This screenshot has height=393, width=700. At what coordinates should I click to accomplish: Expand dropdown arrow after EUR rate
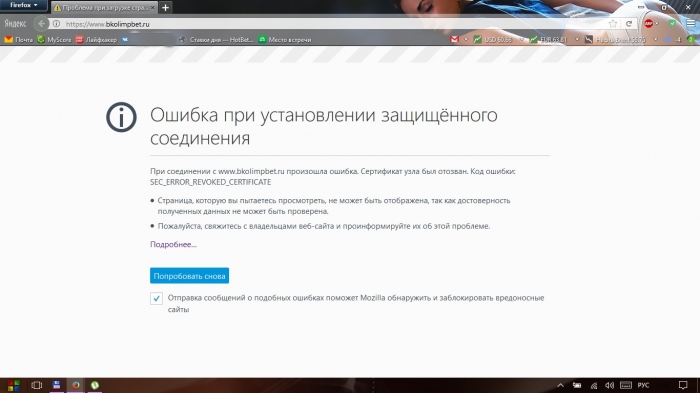tap(577, 39)
